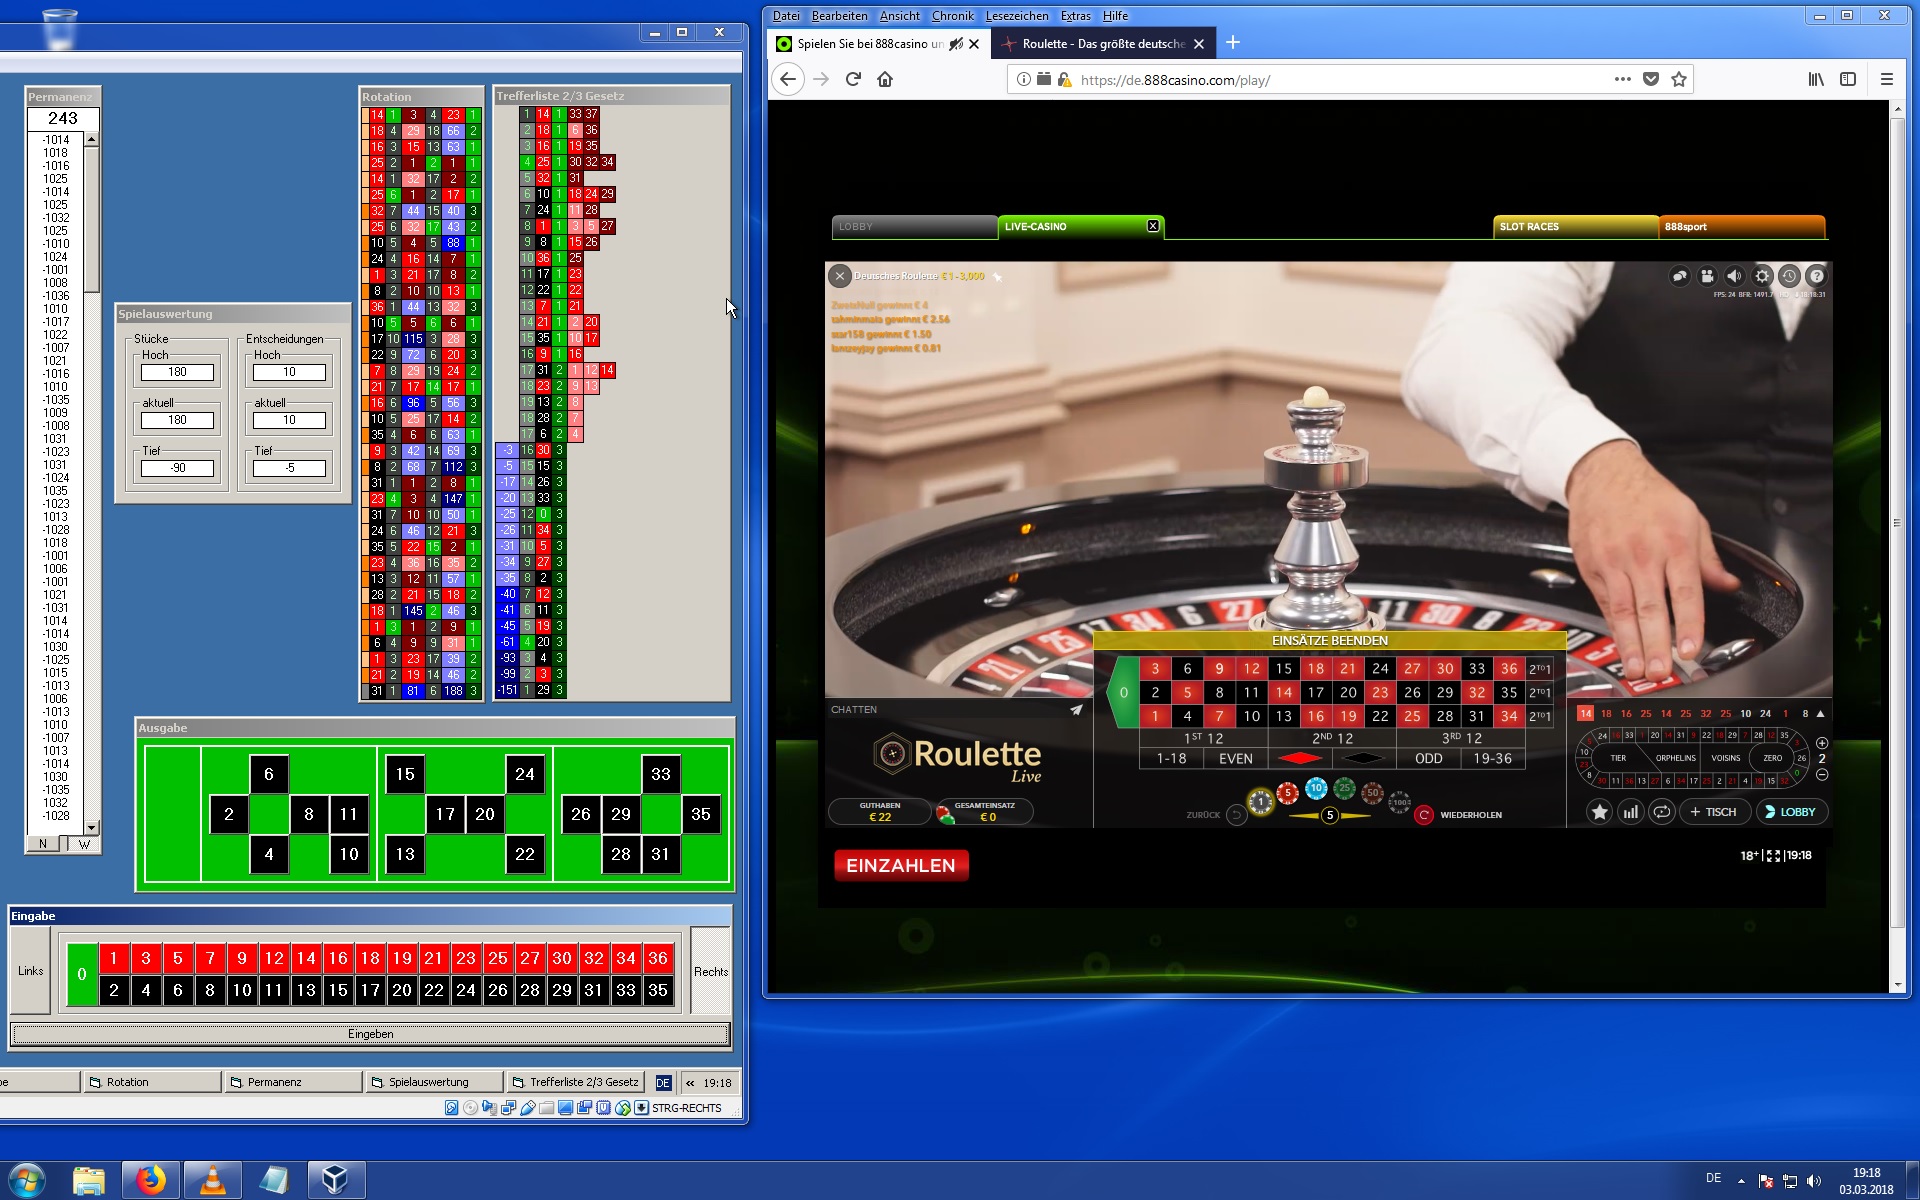Open favorite bets star icon

click(x=1599, y=812)
